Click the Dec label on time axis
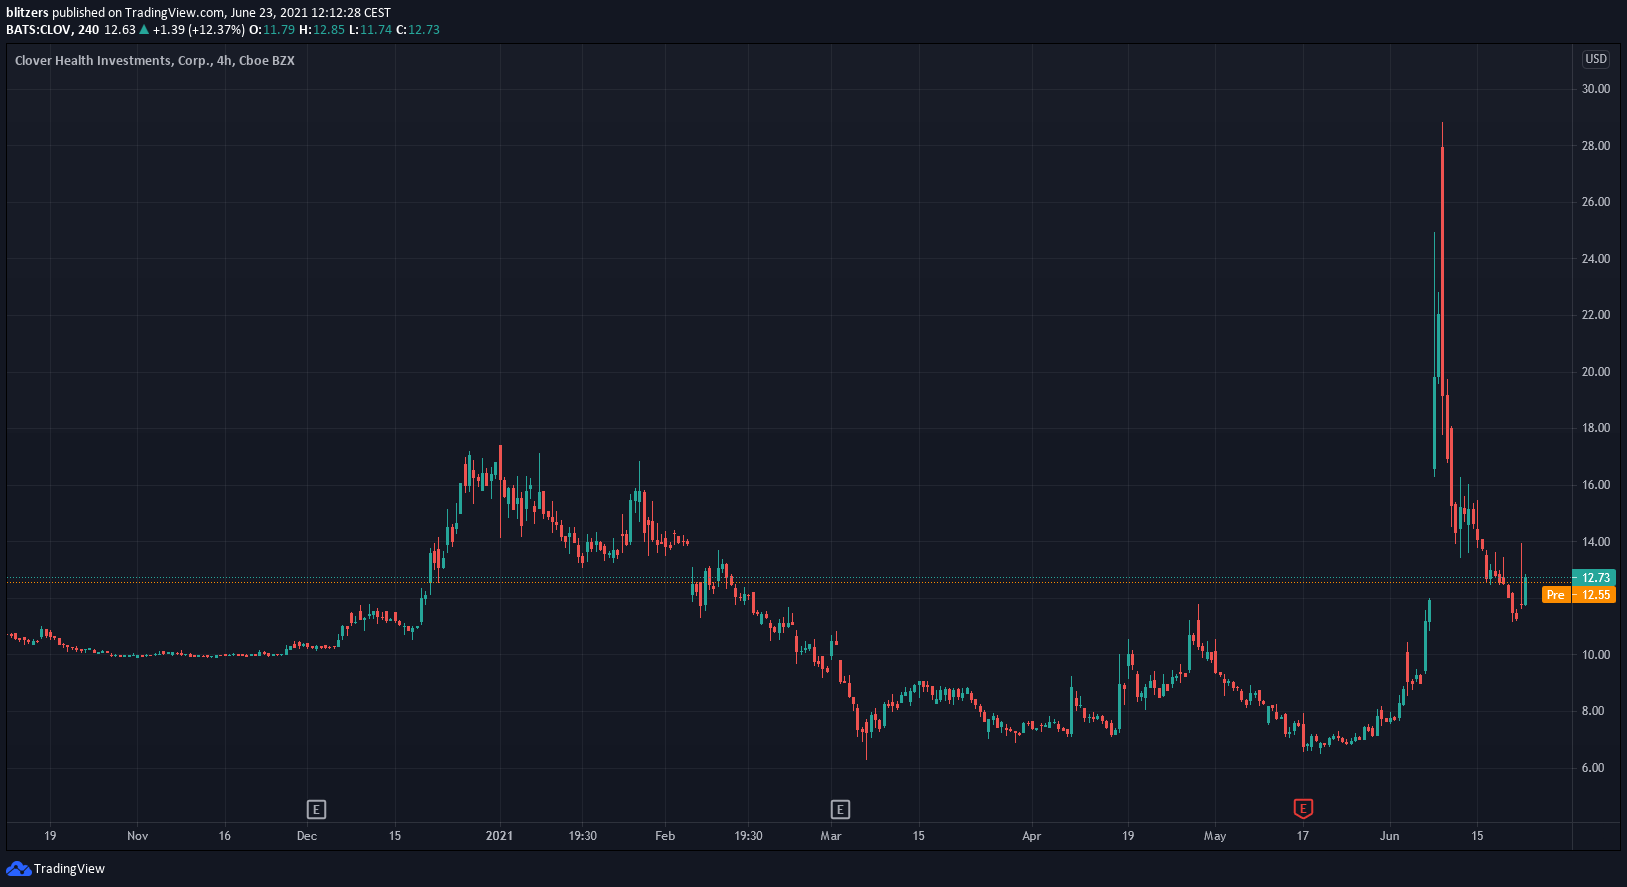Image resolution: width=1627 pixels, height=887 pixels. click(307, 836)
